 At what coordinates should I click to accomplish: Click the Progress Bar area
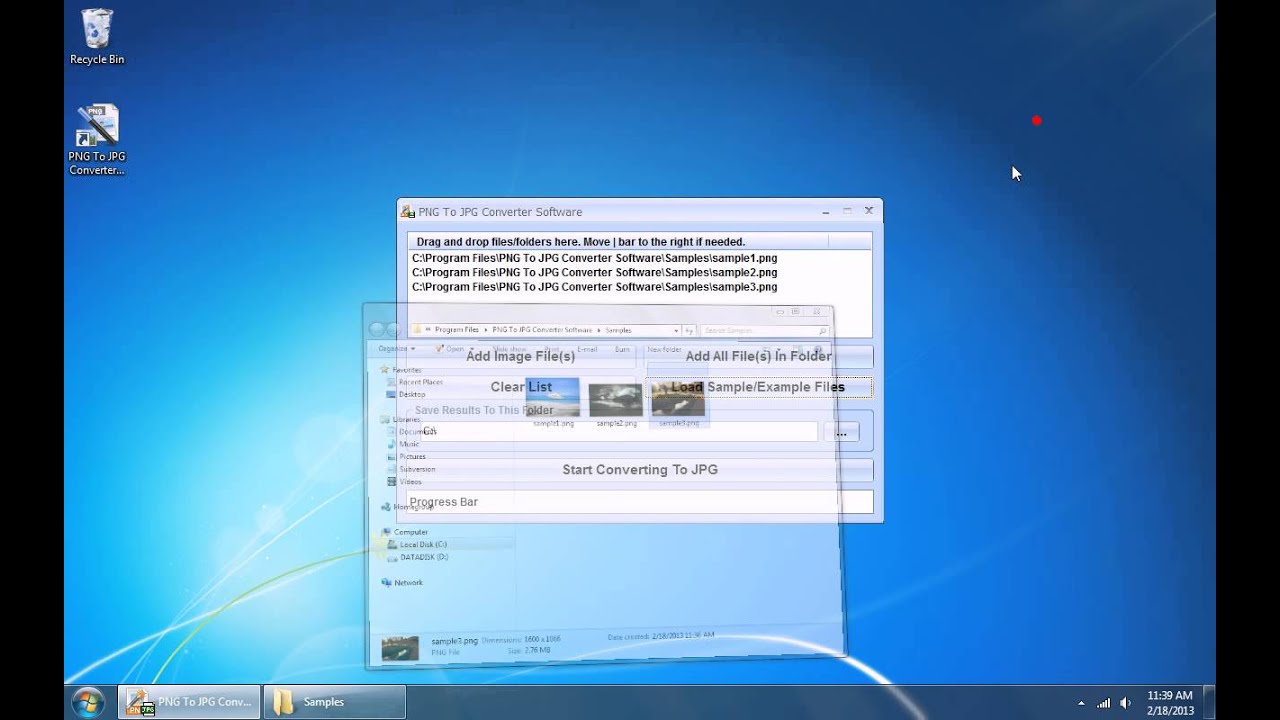640,502
